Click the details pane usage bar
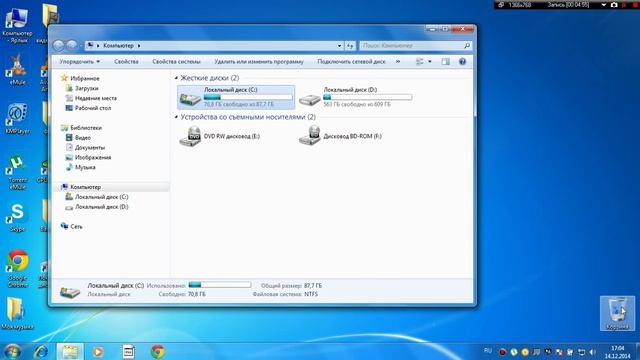Image resolution: width=640 pixels, height=360 pixels. tap(220, 285)
